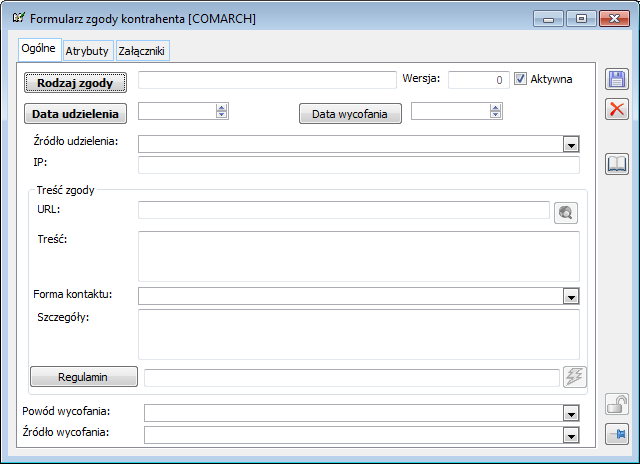Viewport: 640px width, 464px height.
Task: Minimize the Formularz zgody kontrahenta window
Action: click(x=548, y=19)
